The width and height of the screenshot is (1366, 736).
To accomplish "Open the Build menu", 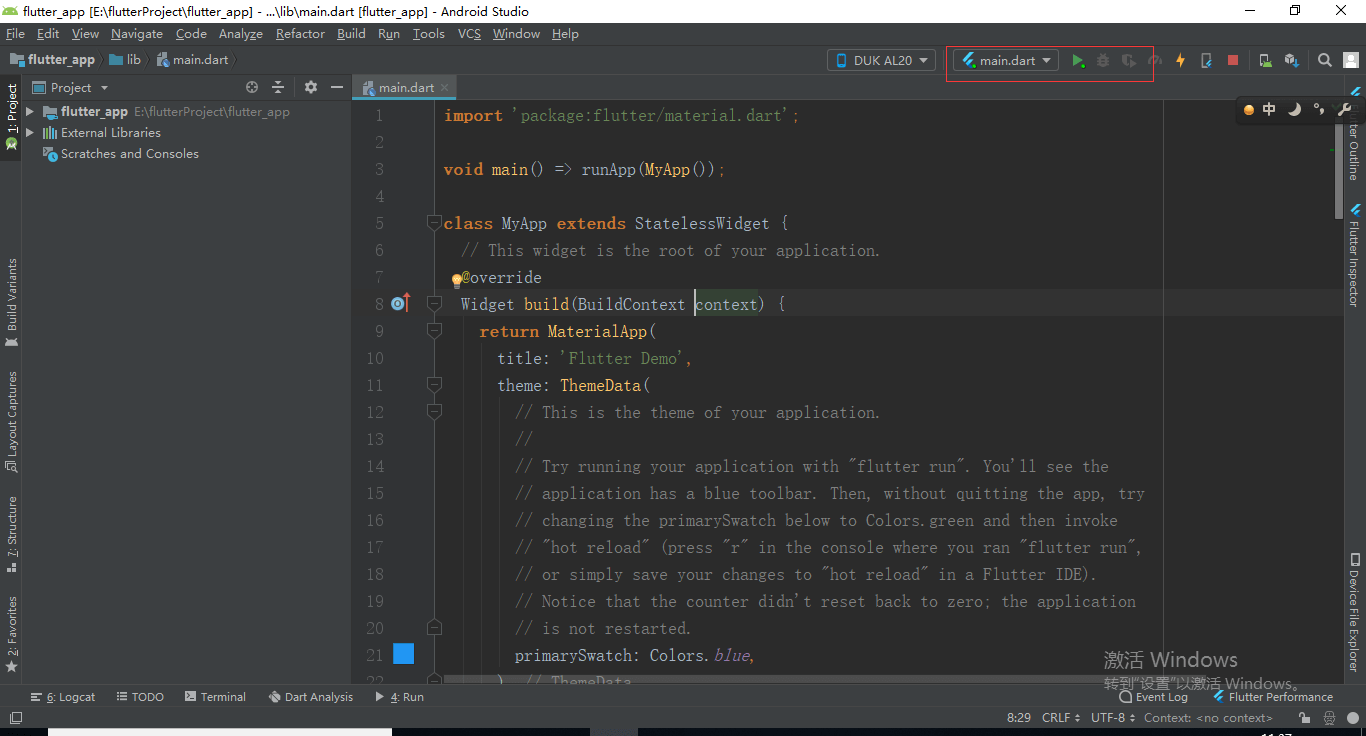I will click(351, 33).
